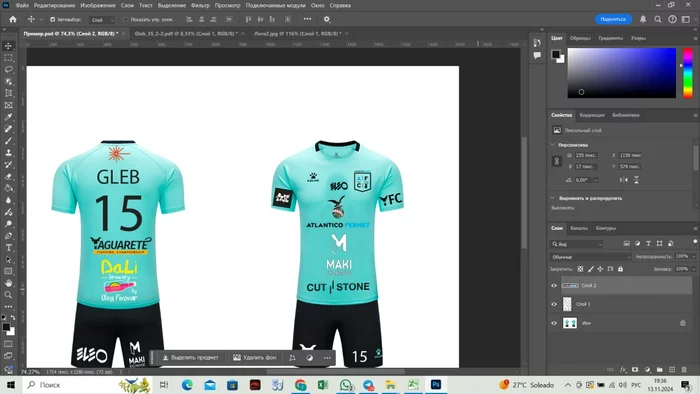Click the foreground color swatch in toolbar
The image size is (700, 394).
click(6, 327)
